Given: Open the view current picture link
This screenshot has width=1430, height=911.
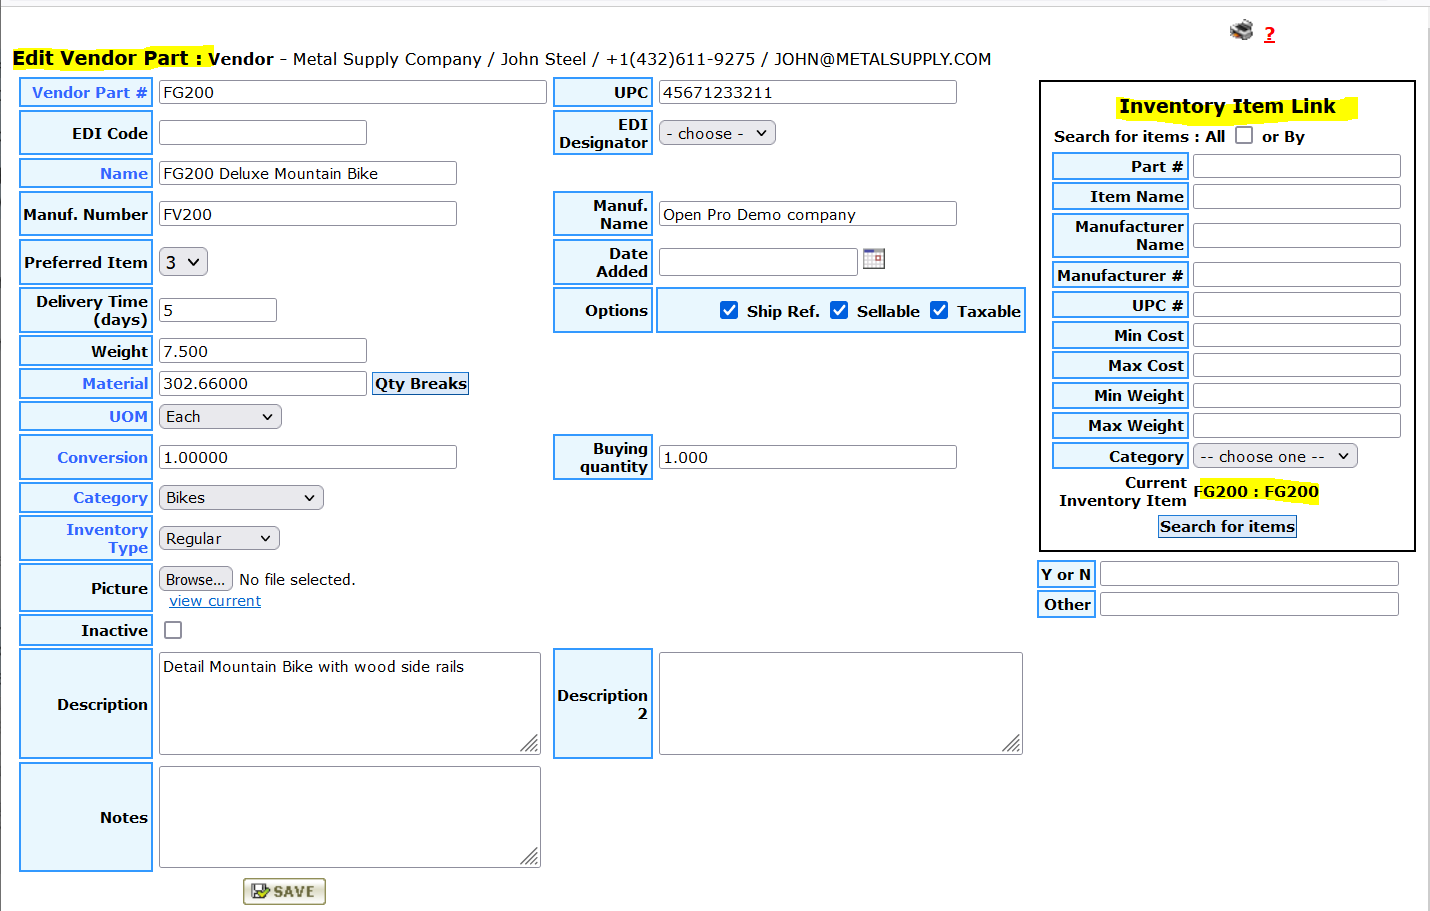Looking at the screenshot, I should point(215,601).
